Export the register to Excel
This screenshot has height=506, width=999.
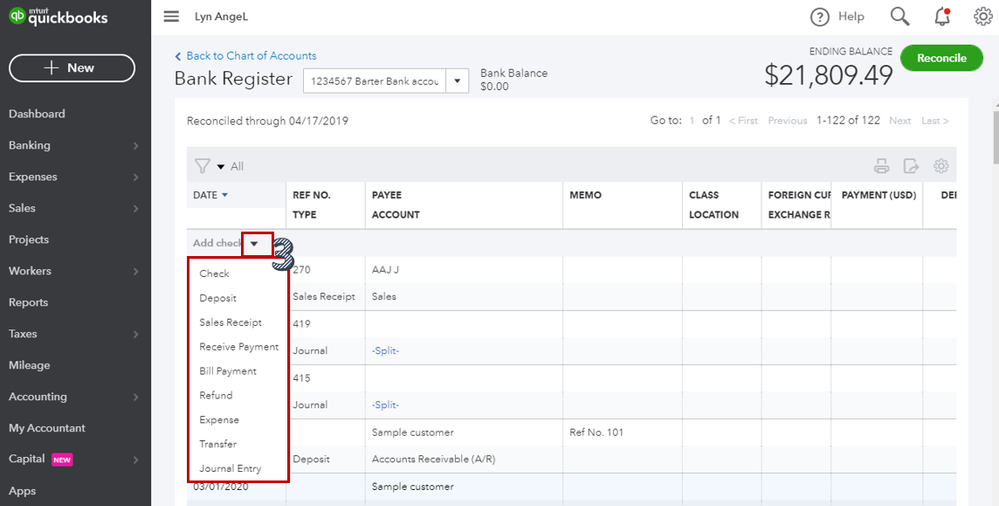point(911,166)
